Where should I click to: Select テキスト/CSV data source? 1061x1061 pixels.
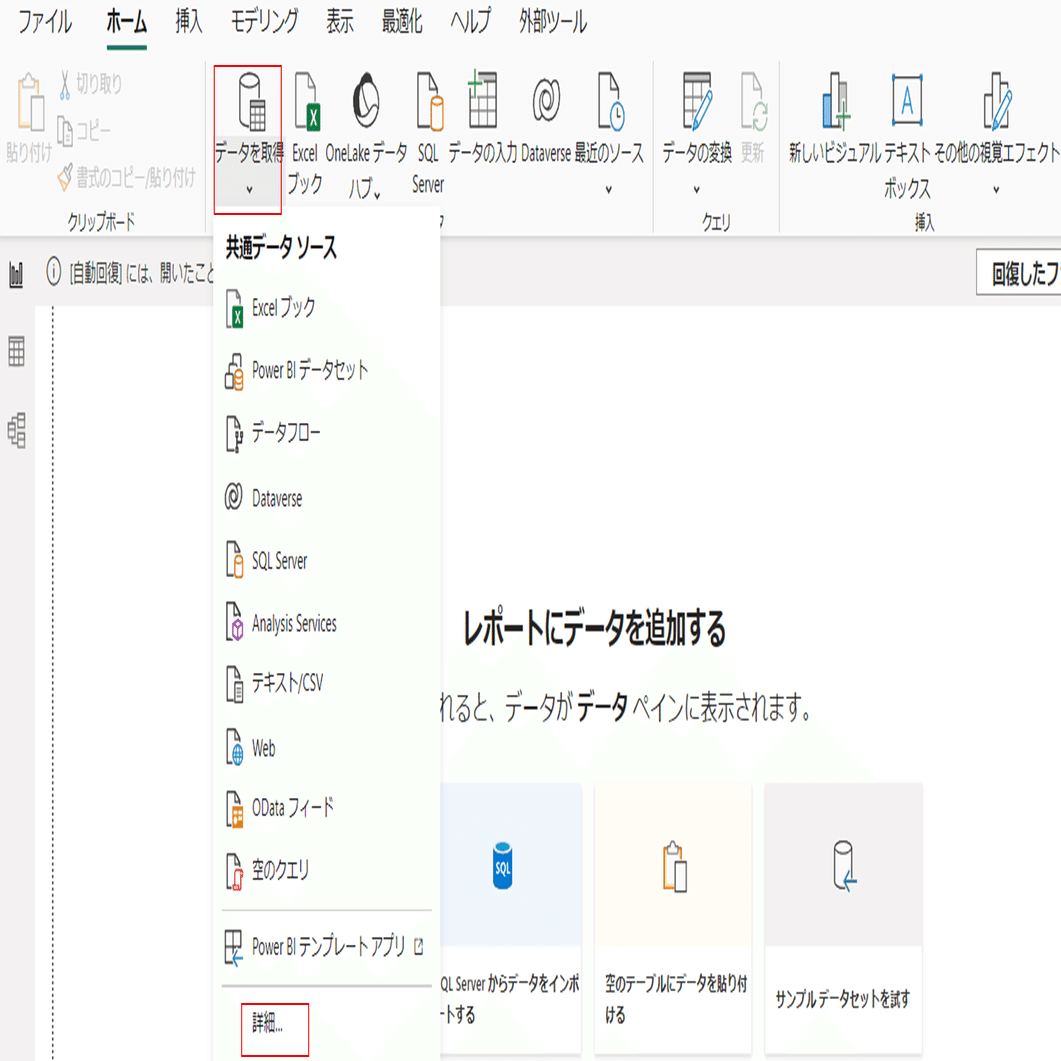(x=327, y=683)
